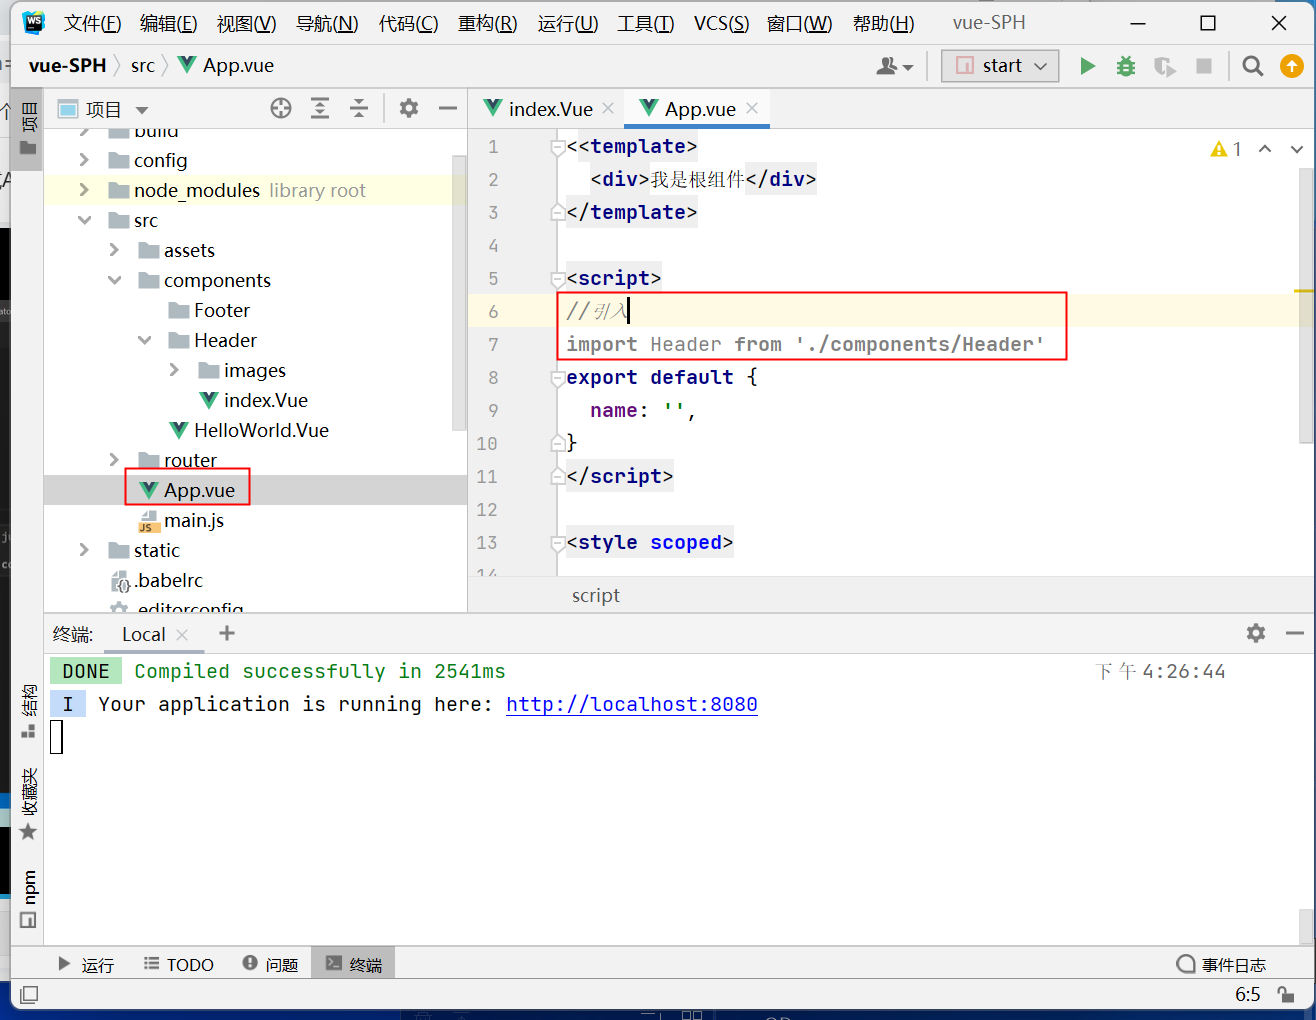Viewport: 1316px width, 1020px height.
Task: Open the Event Log (事件日志)
Action: [x=1221, y=965]
